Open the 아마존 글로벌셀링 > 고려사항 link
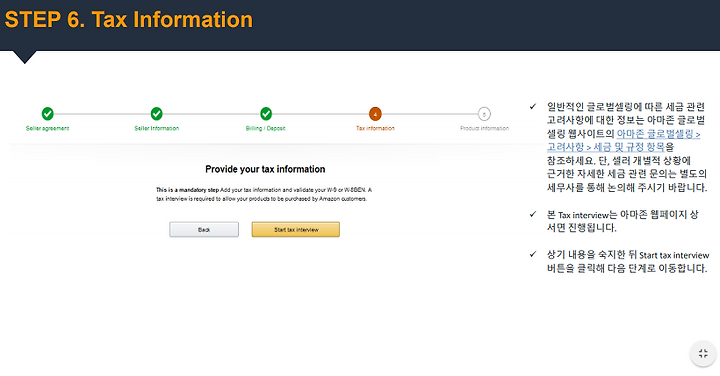720x376 pixels. 623,140
